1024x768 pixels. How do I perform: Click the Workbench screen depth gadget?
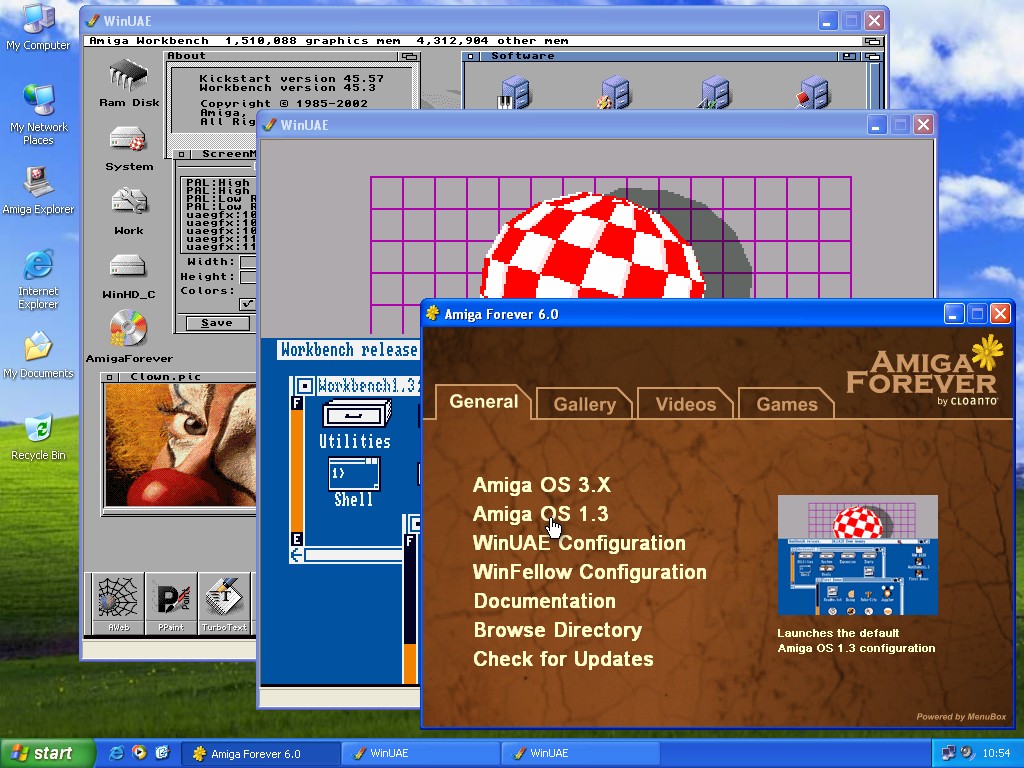pyautogui.click(x=872, y=40)
